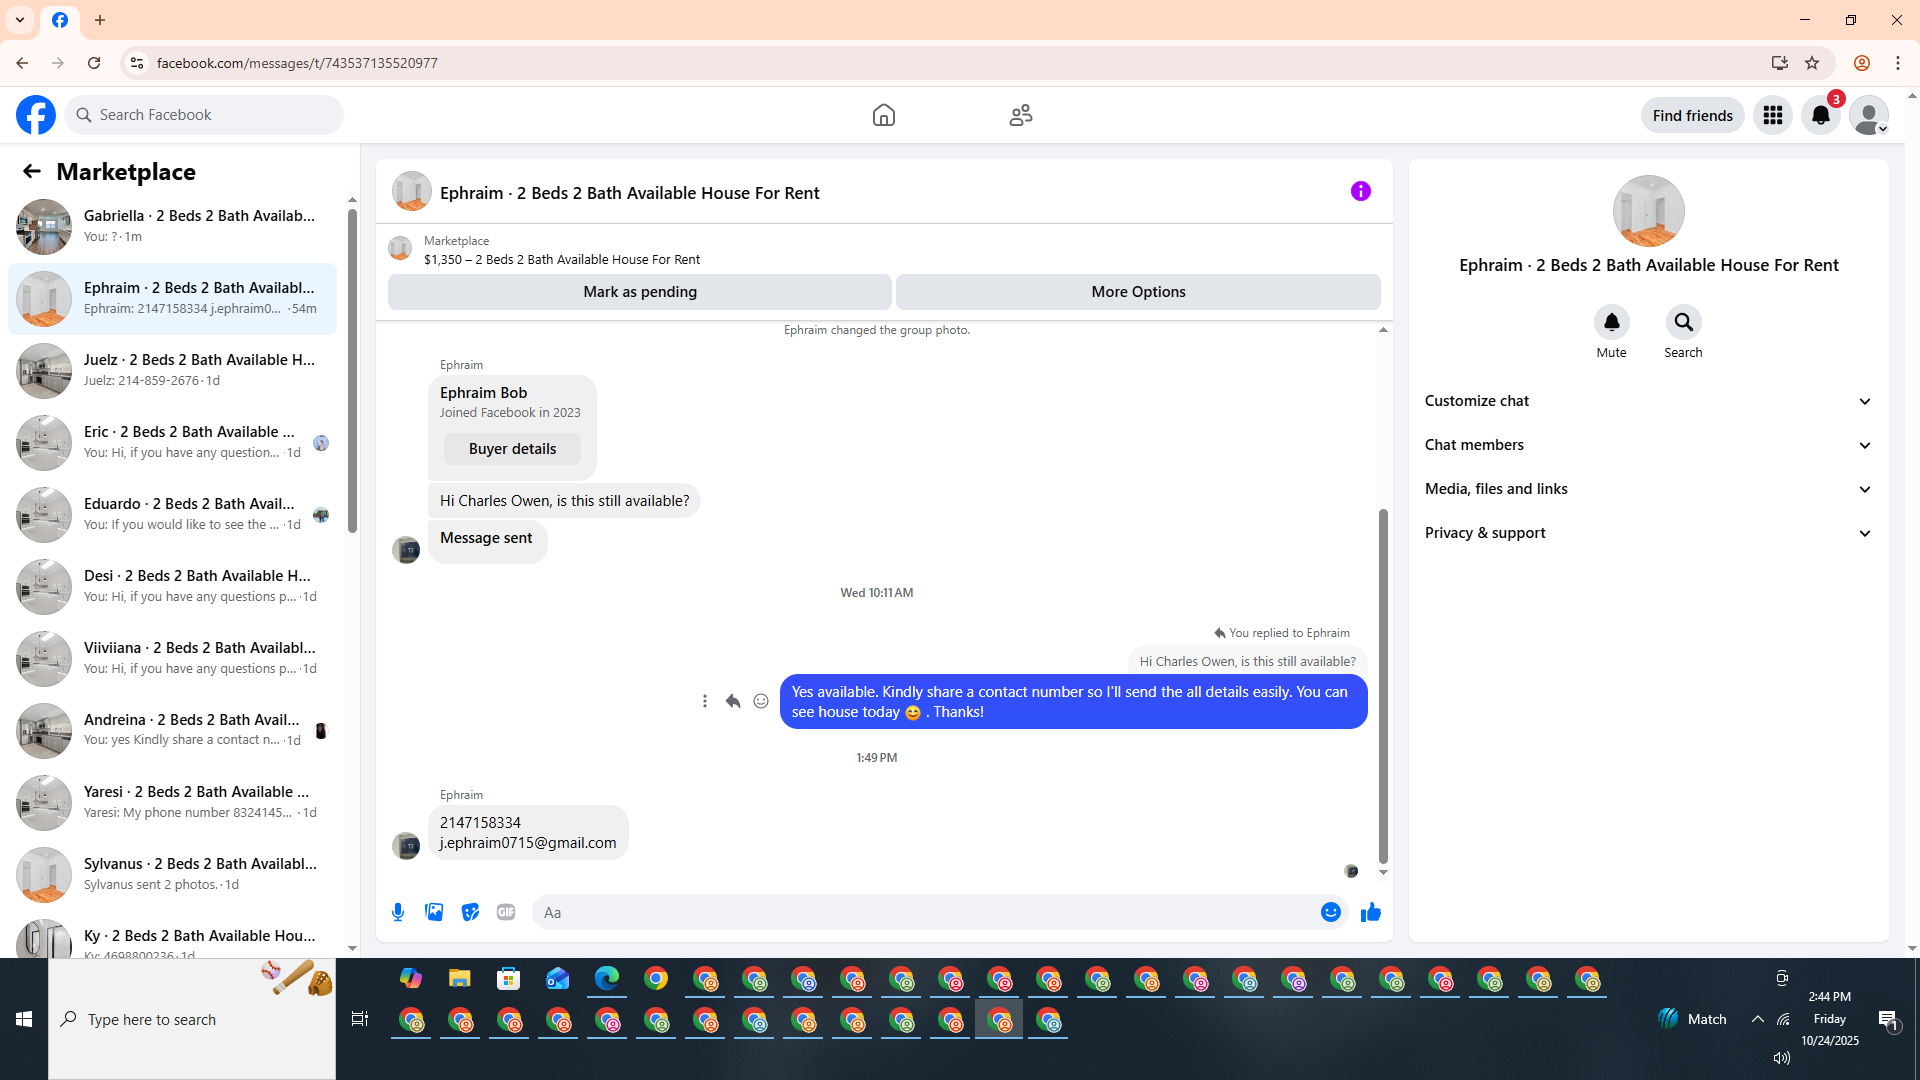
Task: Open the Yaresi conversation
Action: pyautogui.click(x=172, y=803)
